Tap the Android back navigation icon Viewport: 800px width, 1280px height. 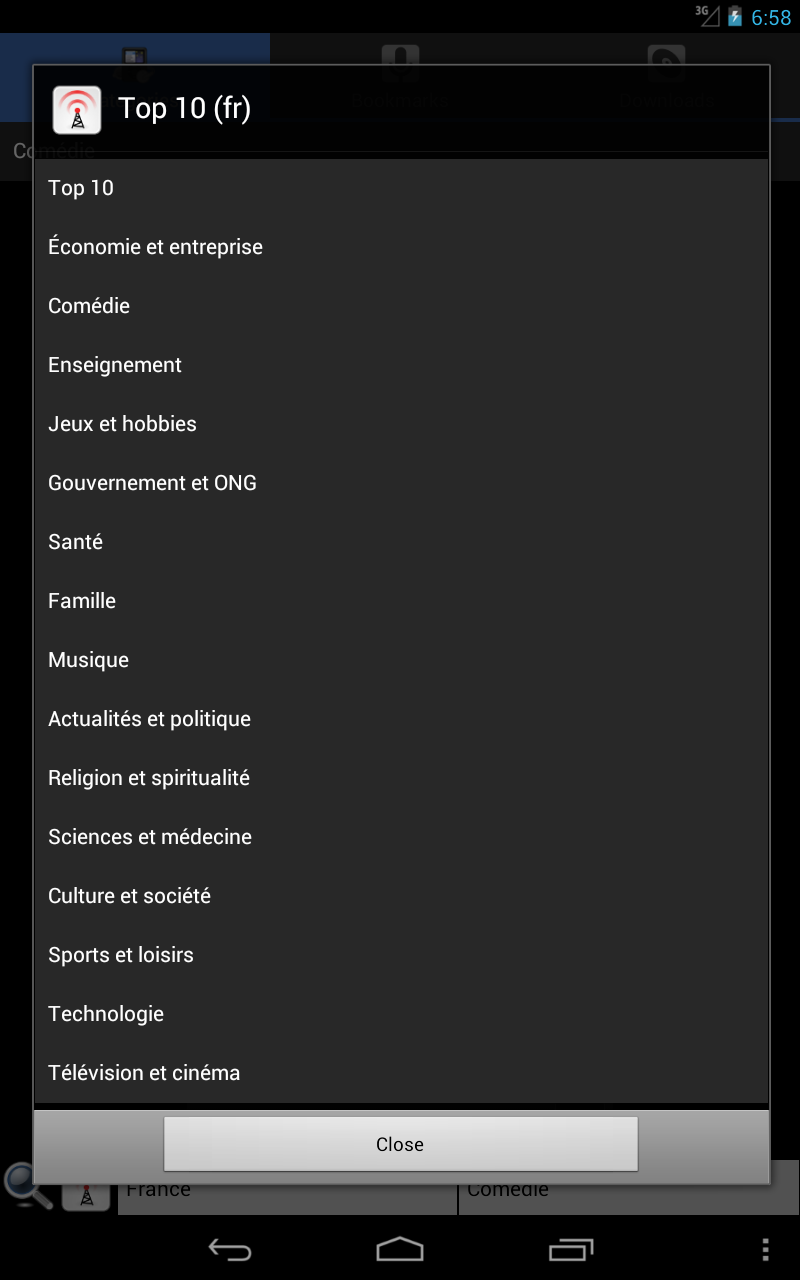(229, 1249)
